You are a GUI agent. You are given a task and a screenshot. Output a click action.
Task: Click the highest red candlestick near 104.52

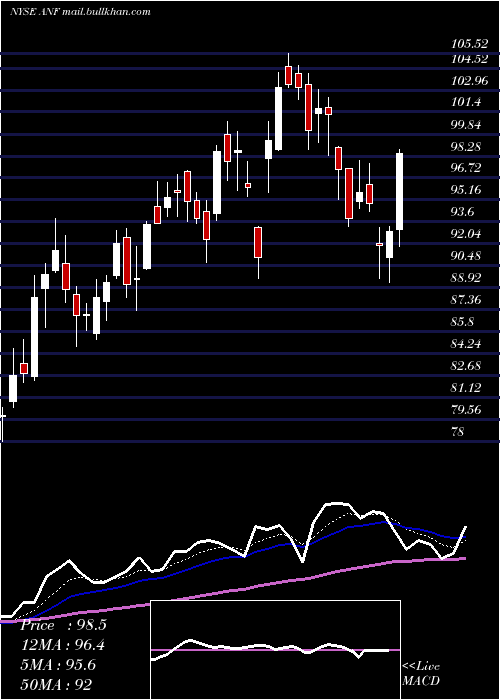pos(288,75)
